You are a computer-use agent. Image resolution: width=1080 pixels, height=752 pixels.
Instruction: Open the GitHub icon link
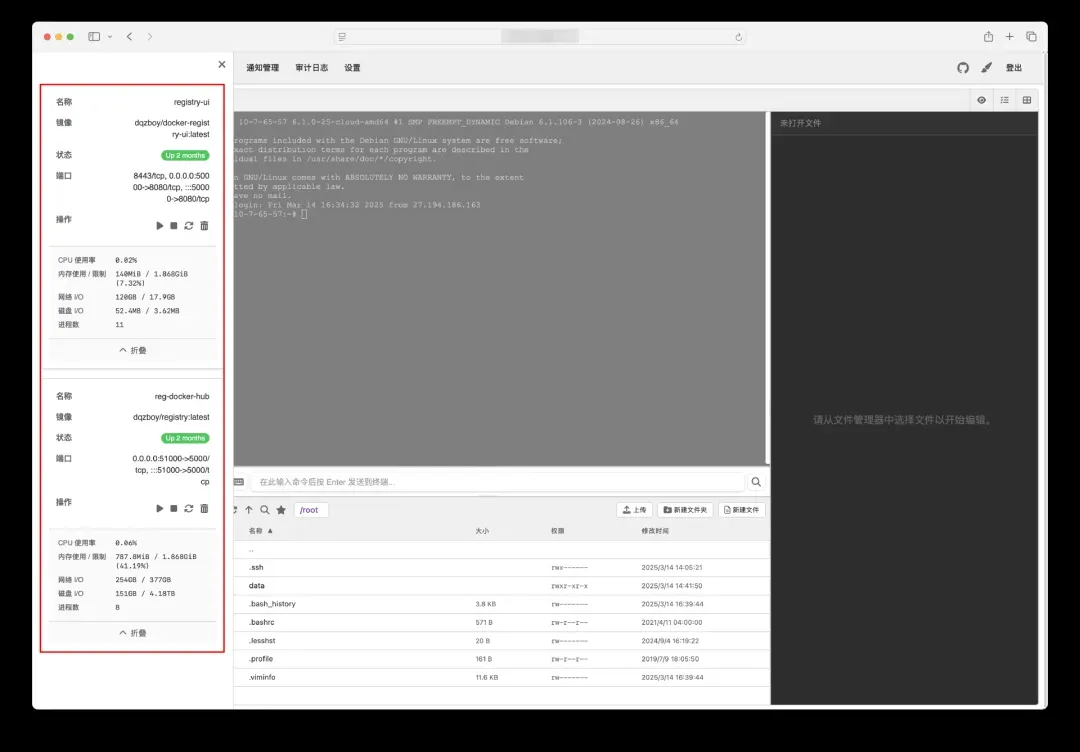pyautogui.click(x=963, y=68)
